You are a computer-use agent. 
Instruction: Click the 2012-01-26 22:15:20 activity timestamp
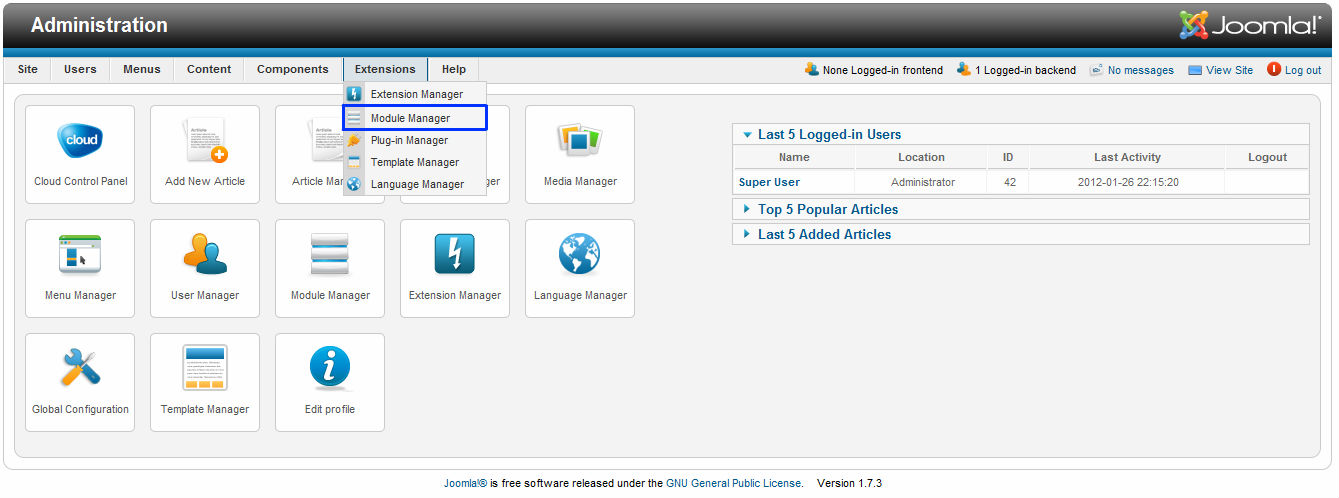click(x=1128, y=182)
